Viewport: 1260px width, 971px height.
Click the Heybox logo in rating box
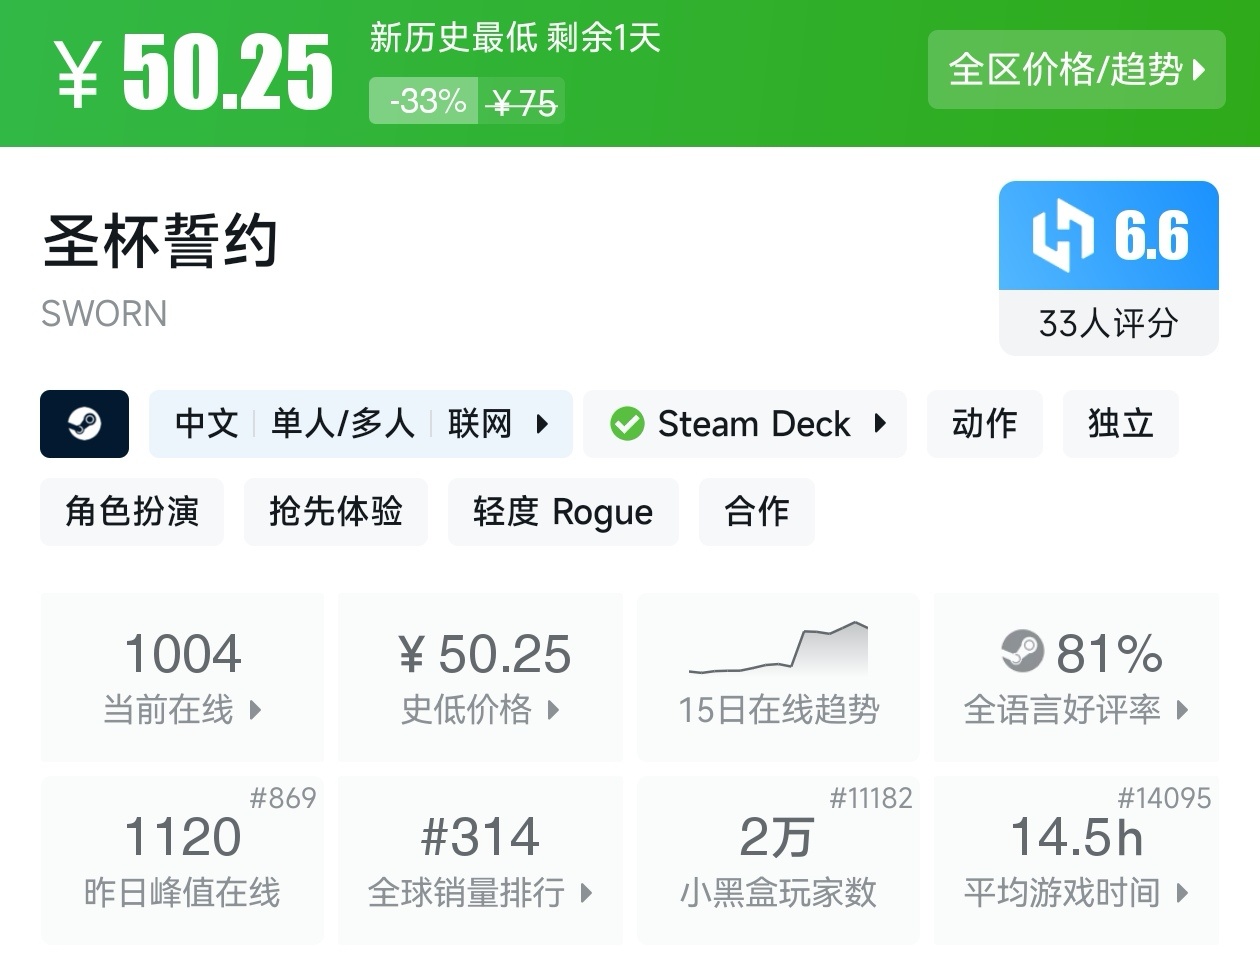(x=1062, y=236)
